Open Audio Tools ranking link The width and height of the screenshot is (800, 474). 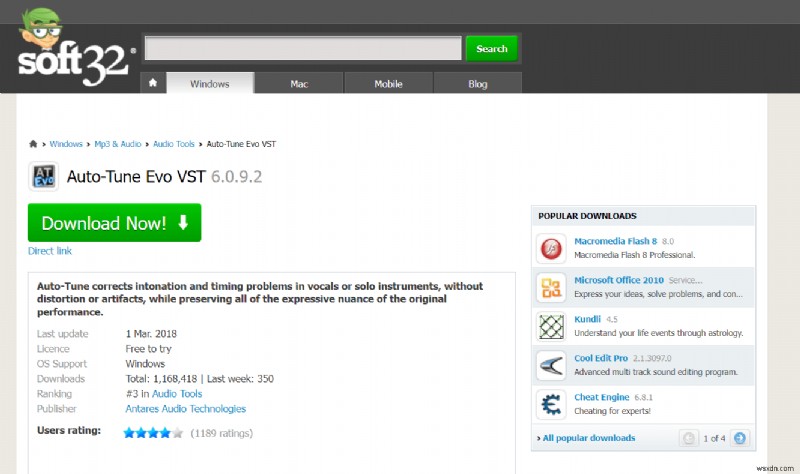coord(177,394)
